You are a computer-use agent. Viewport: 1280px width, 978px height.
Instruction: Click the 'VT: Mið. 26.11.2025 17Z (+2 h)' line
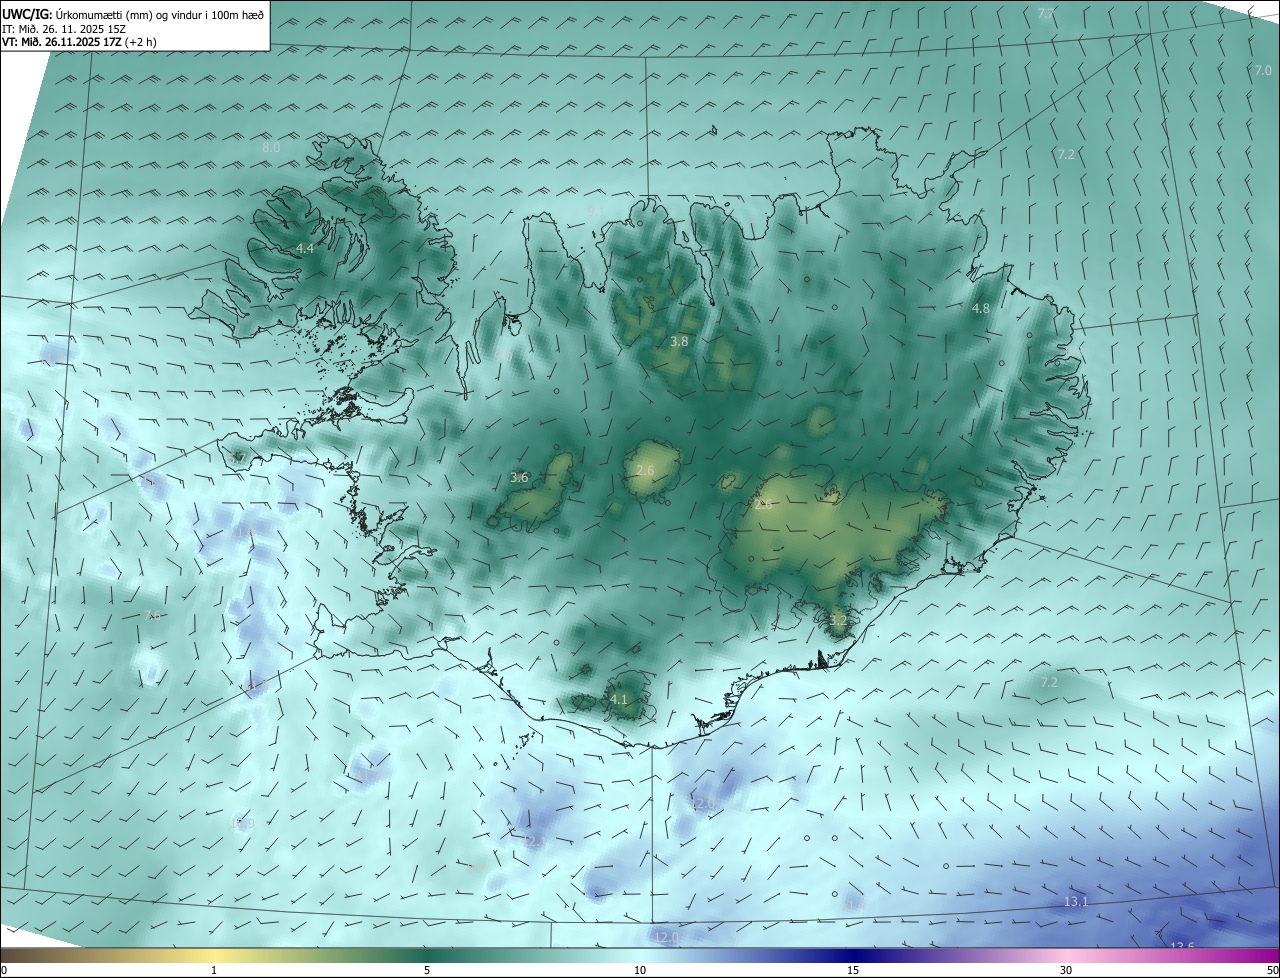[x=79, y=42]
